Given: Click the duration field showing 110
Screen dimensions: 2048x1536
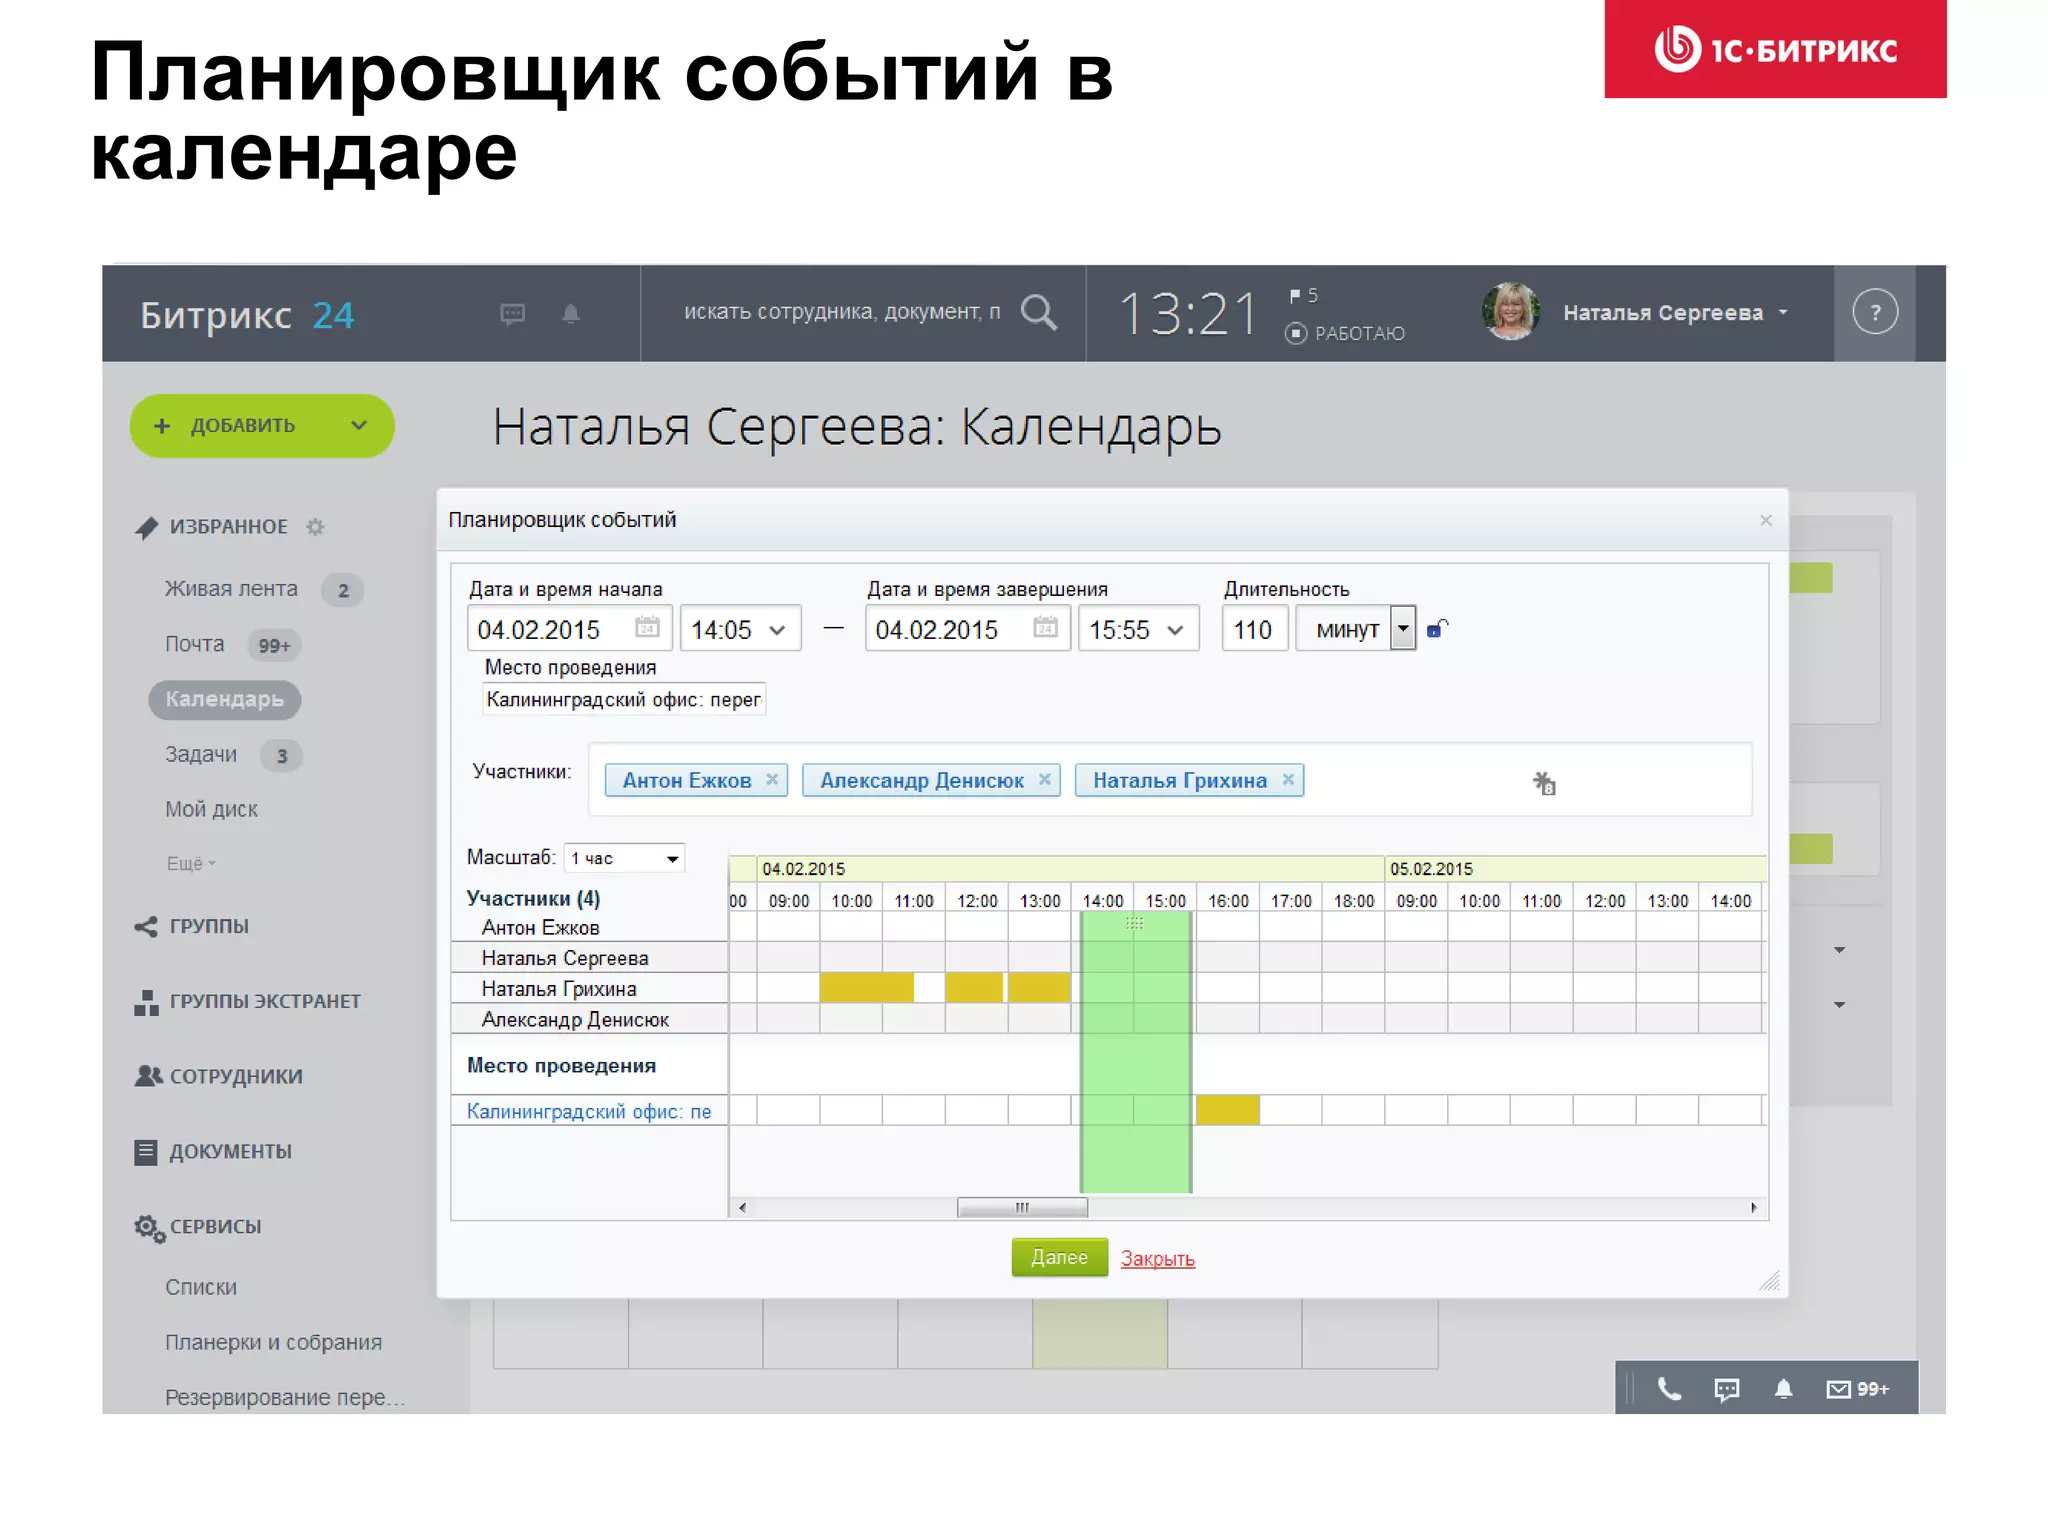Looking at the screenshot, I should [x=1254, y=629].
